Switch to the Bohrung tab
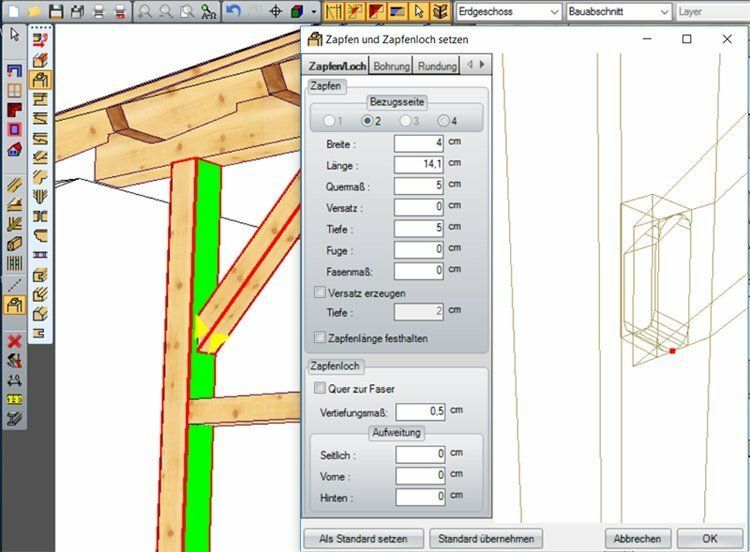 click(391, 65)
